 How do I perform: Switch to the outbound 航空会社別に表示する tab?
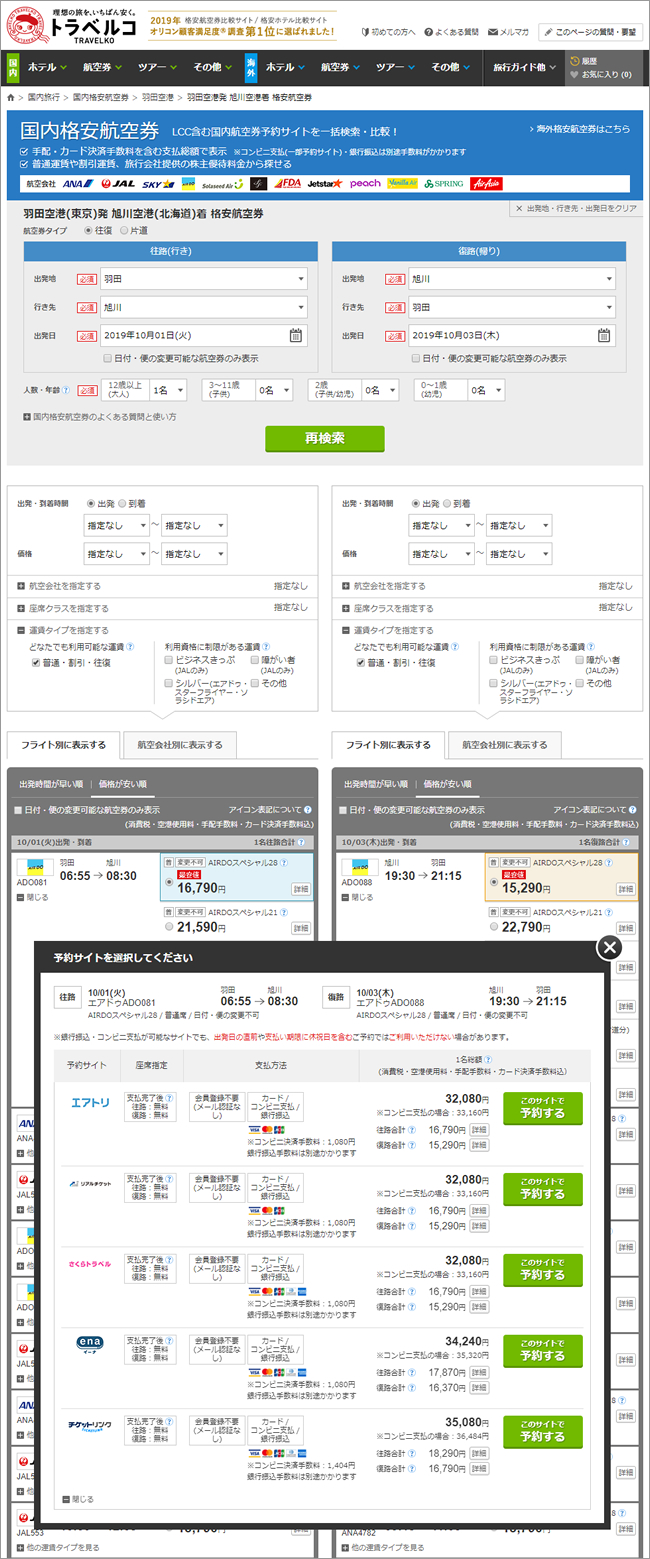point(180,745)
